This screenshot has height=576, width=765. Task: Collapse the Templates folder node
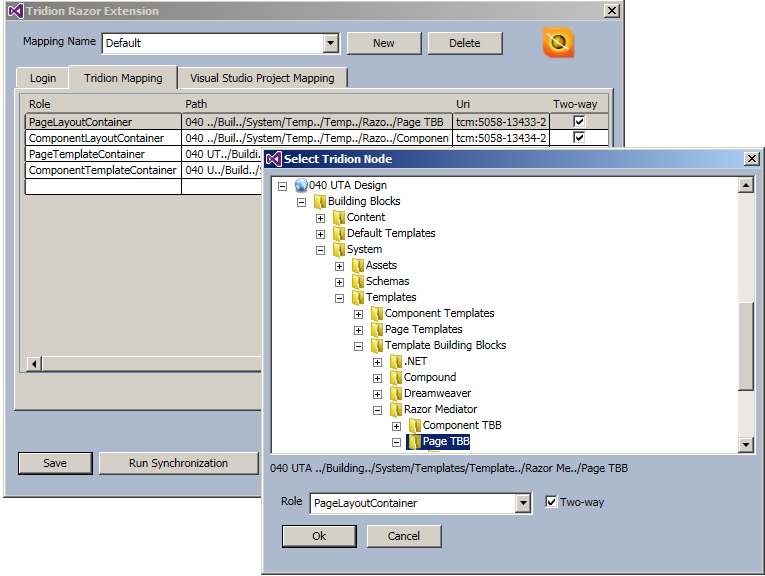(x=340, y=298)
